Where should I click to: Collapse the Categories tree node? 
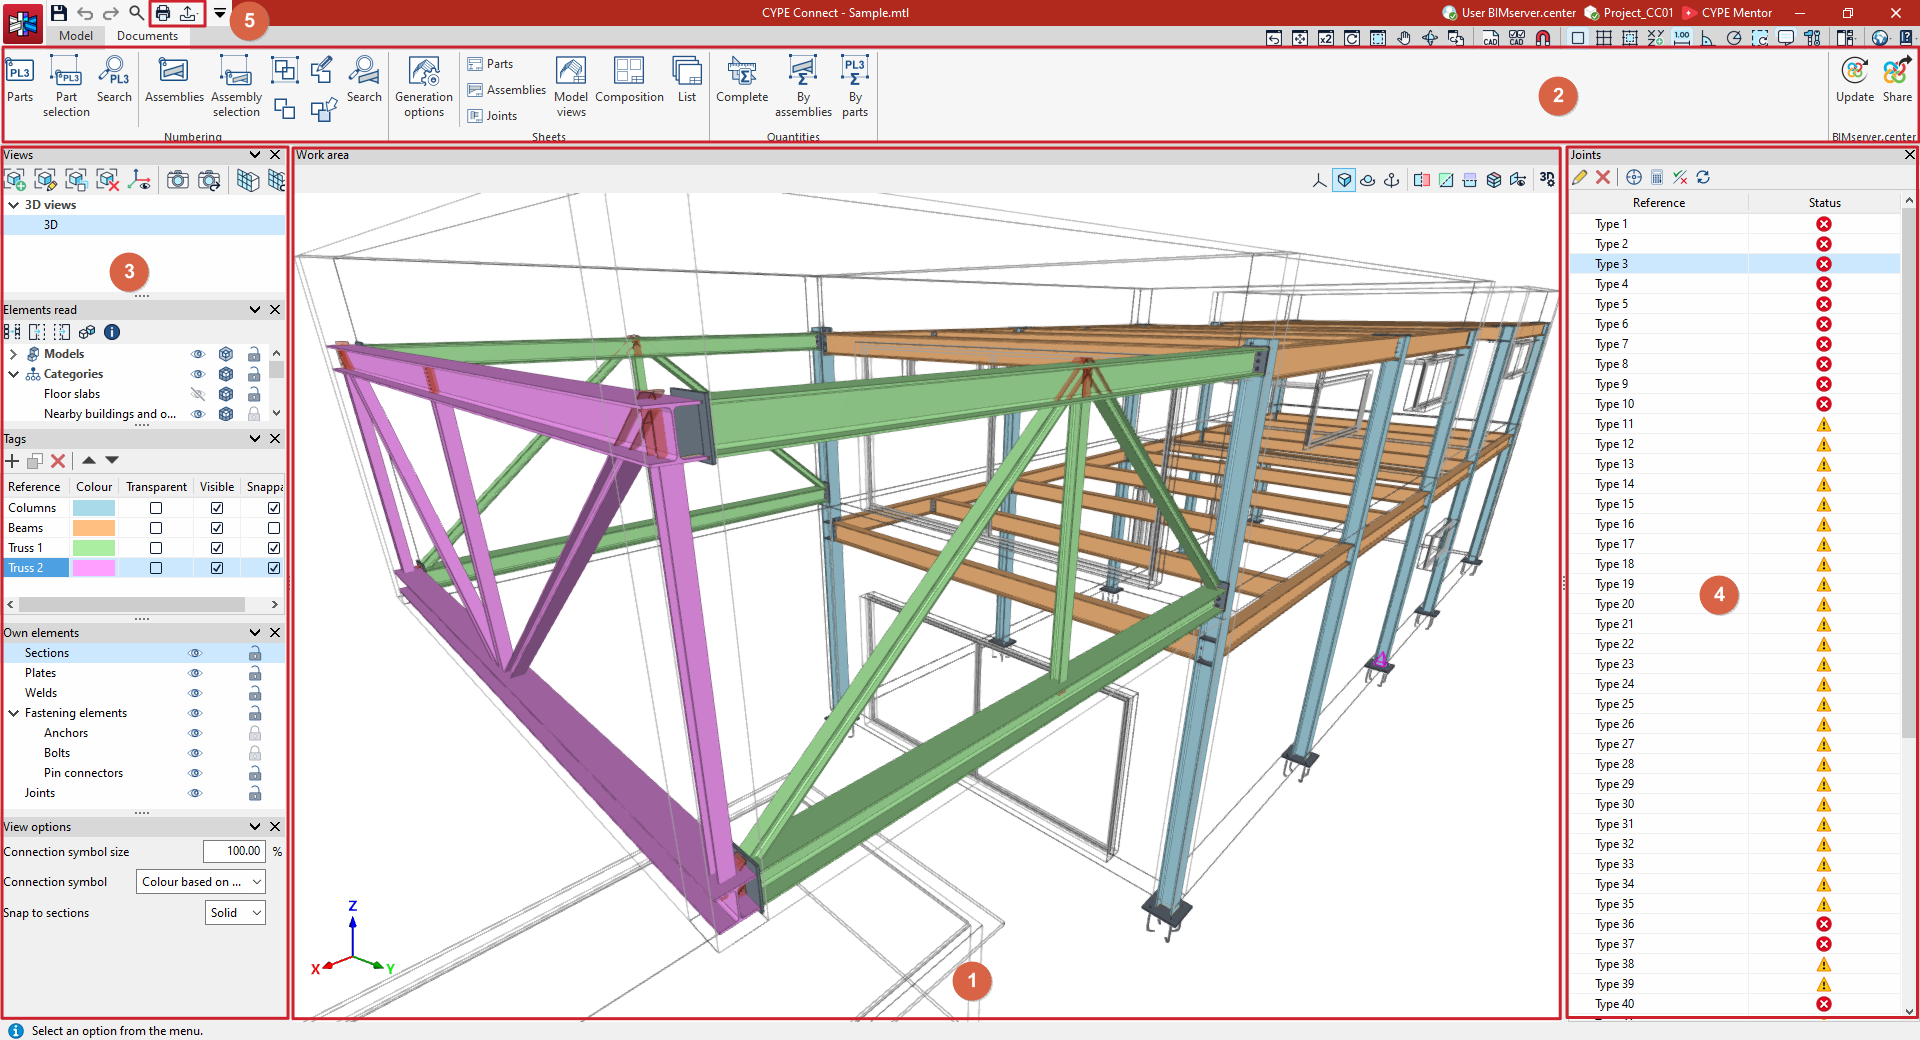13,374
